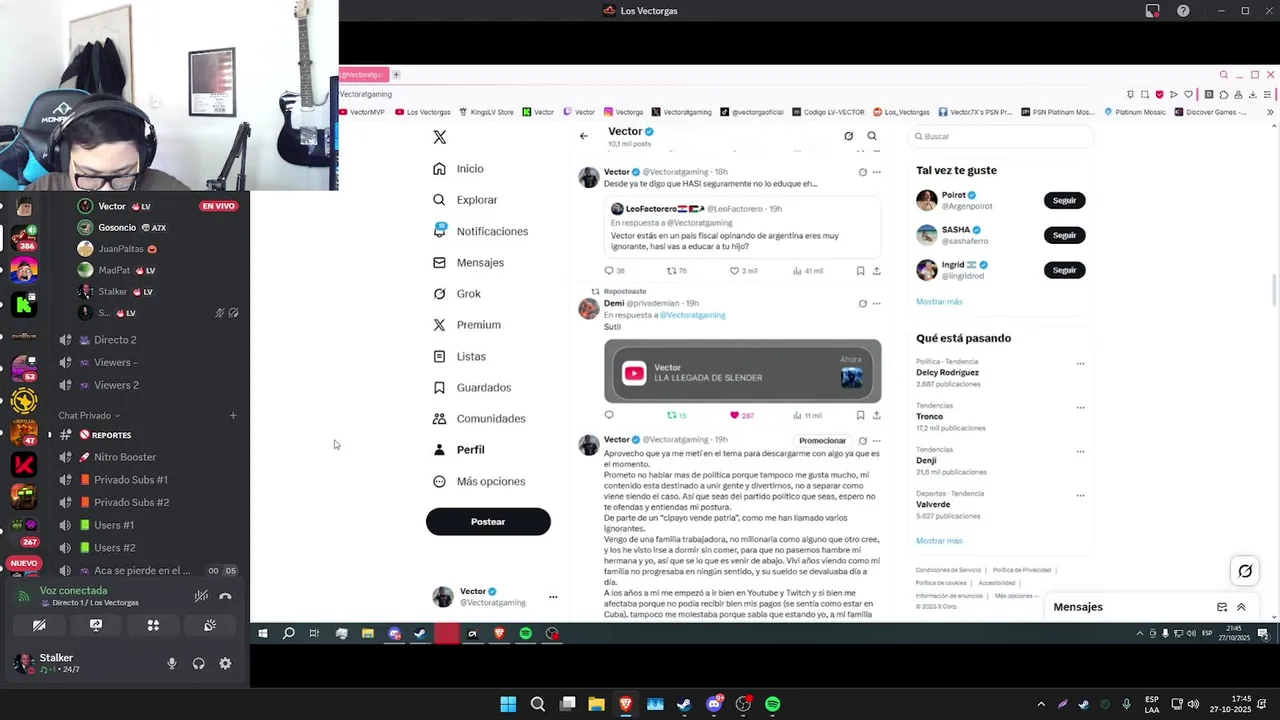Open the @Vectoratgaming mention link
Screen dimensions: 1280x720
[692, 315]
